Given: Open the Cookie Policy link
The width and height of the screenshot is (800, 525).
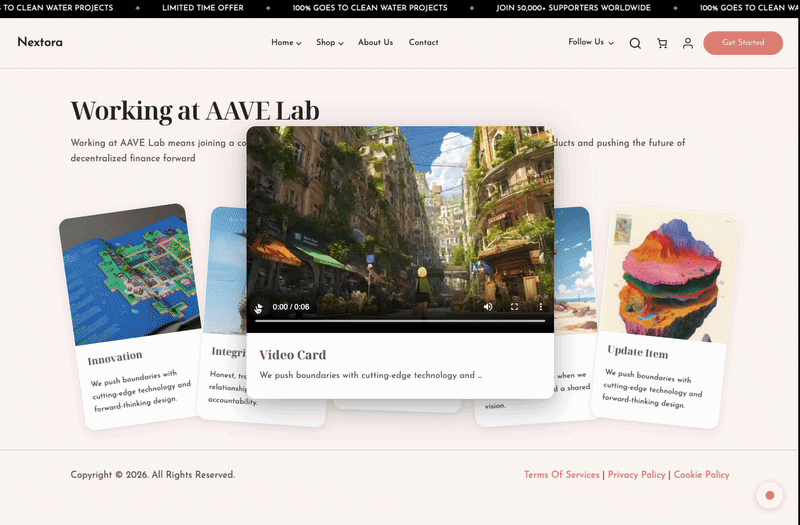Looking at the screenshot, I should pos(702,474).
